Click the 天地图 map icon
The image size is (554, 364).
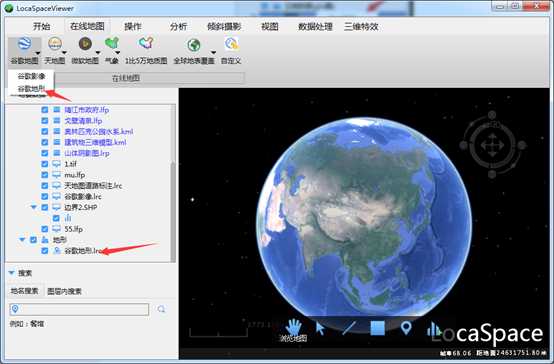click(55, 44)
